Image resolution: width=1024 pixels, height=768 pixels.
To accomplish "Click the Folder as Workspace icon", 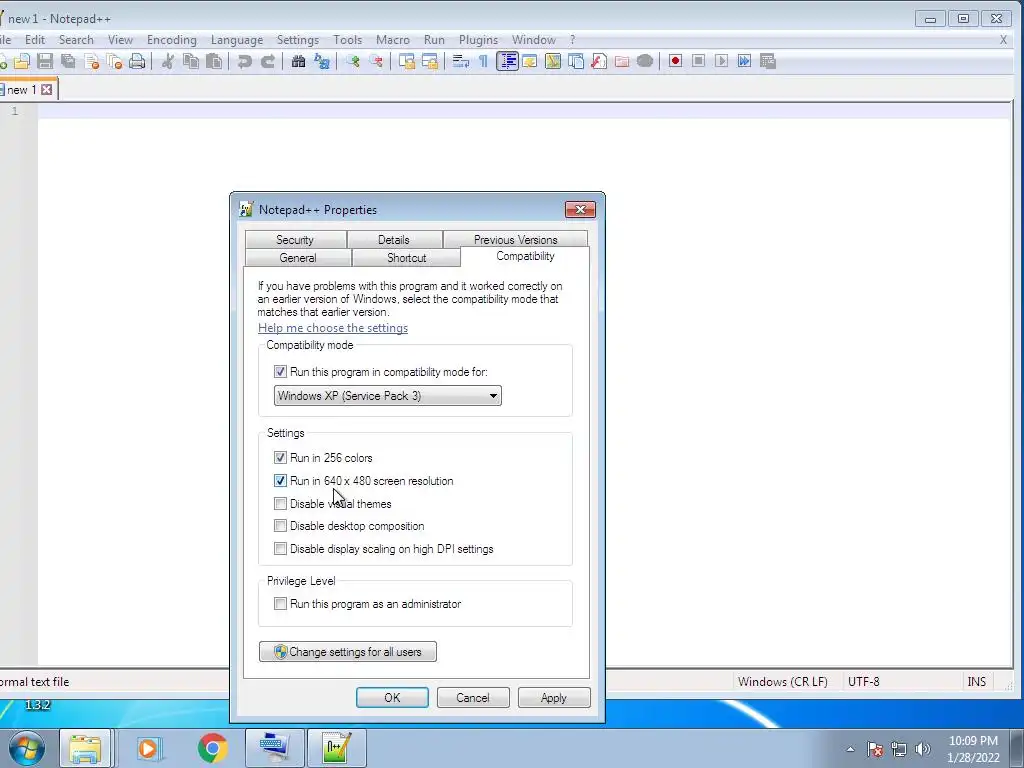I will 622,61.
